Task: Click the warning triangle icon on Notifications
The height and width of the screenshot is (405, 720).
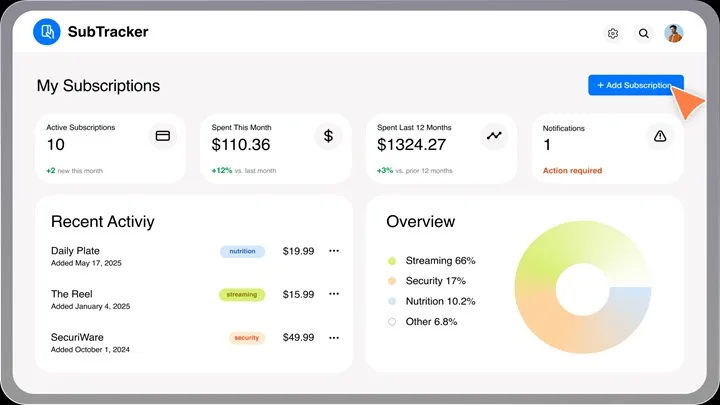Action: [x=659, y=136]
